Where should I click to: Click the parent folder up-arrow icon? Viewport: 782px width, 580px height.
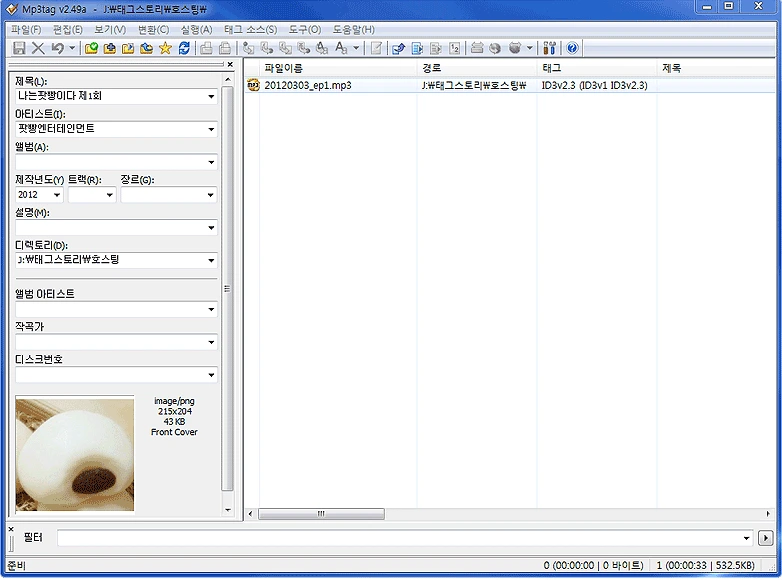click(x=147, y=48)
